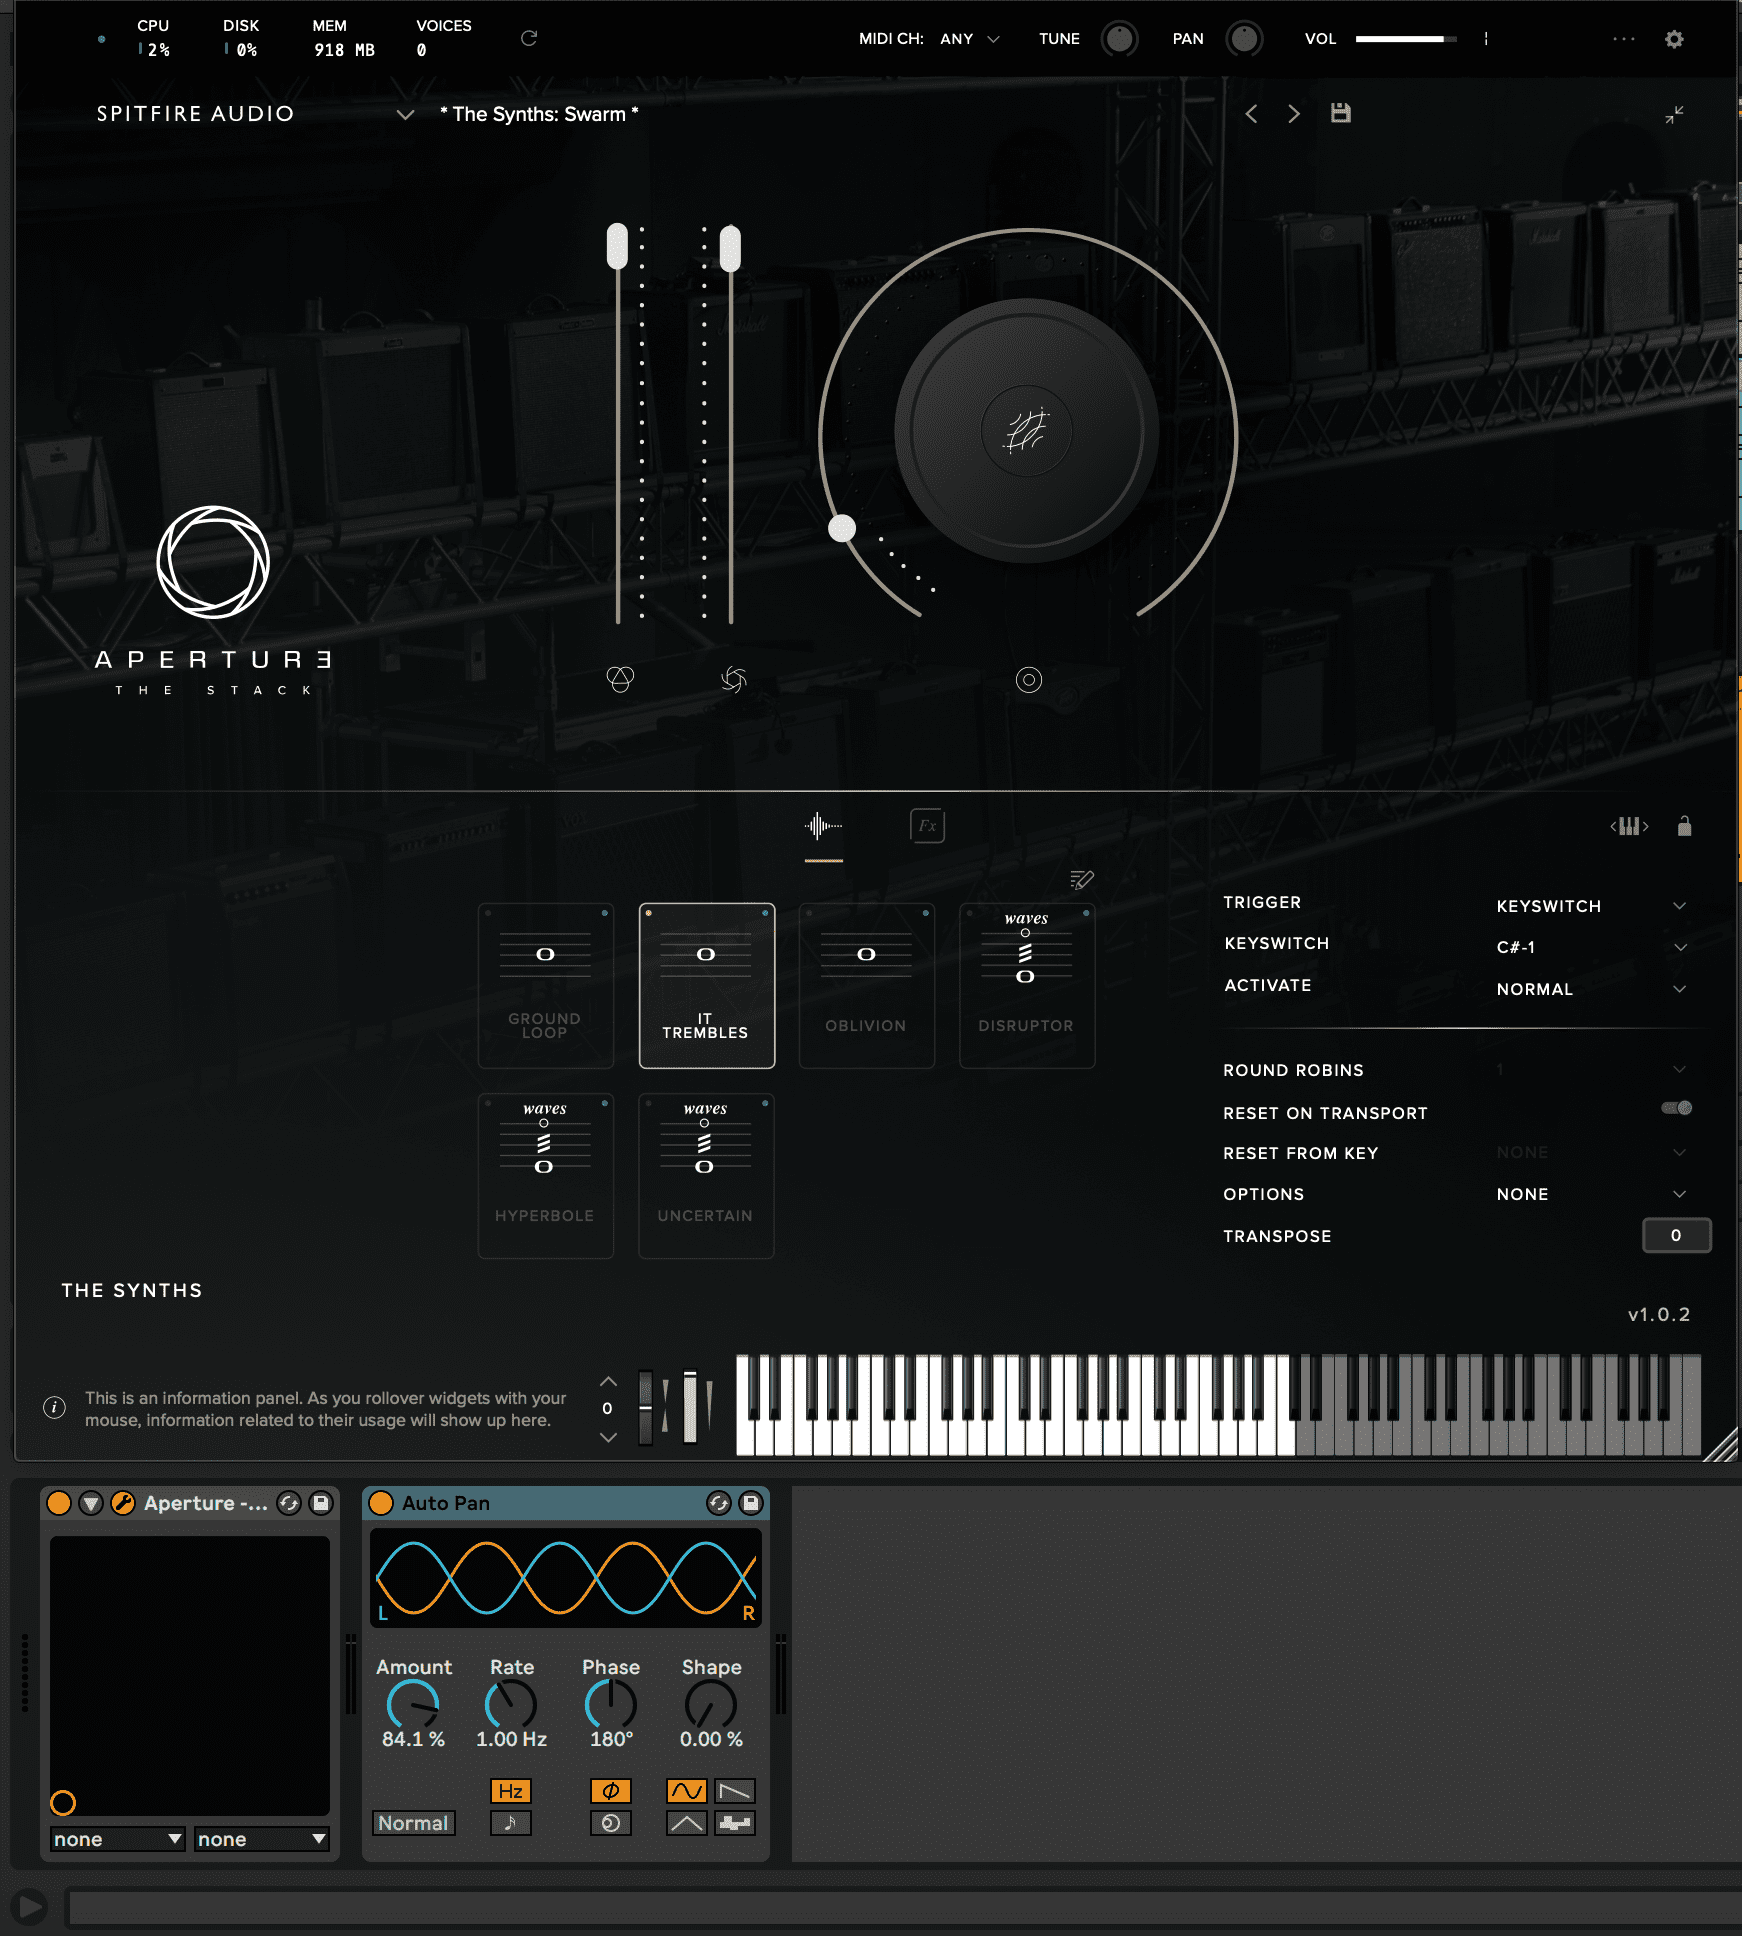Select the Uncertain technique

pos(707,1176)
